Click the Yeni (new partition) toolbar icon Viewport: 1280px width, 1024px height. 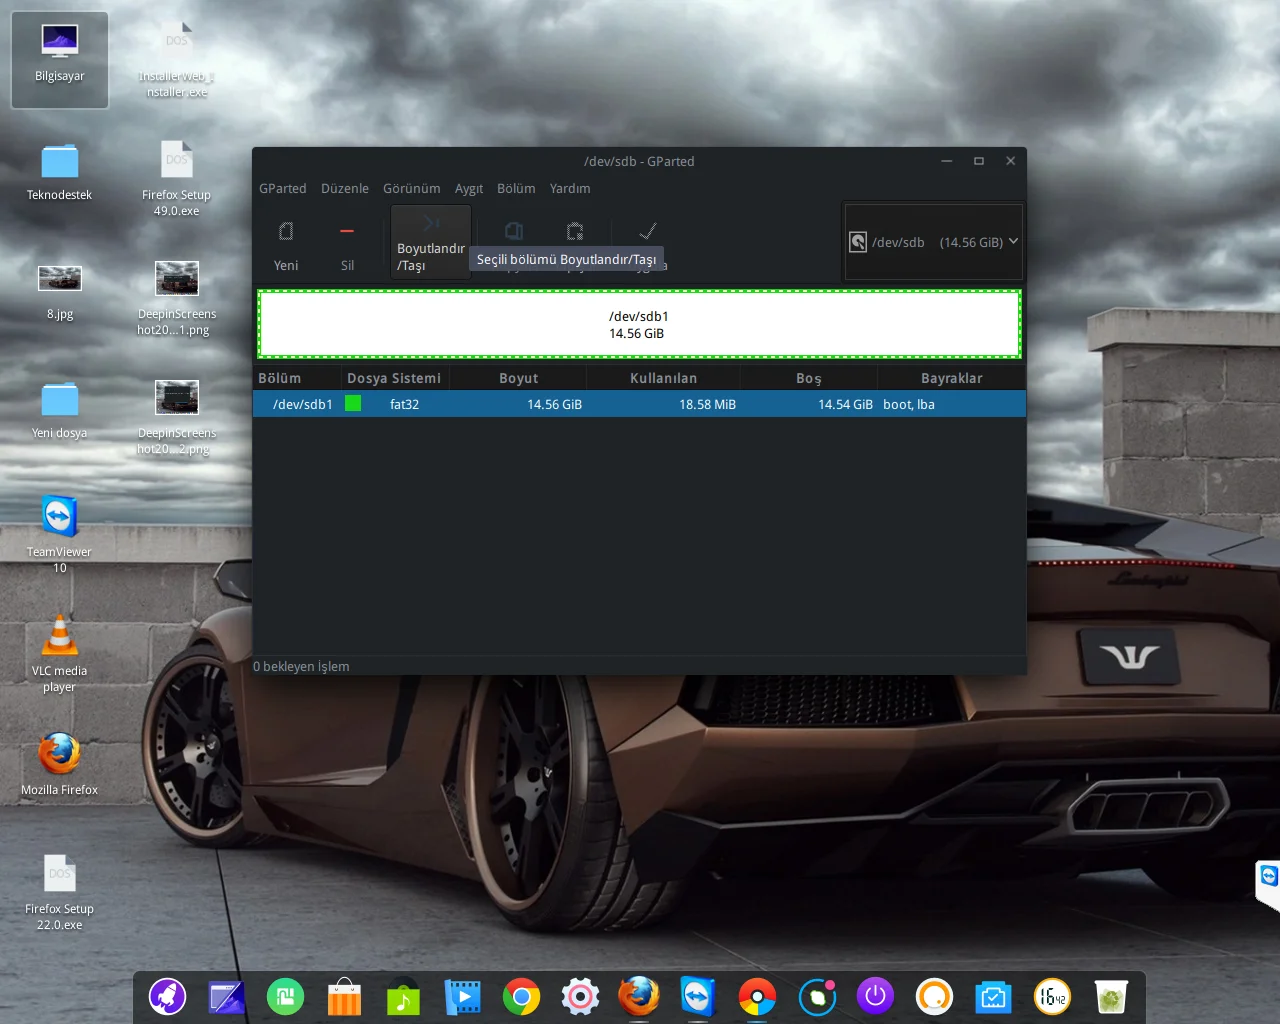pyautogui.click(x=286, y=233)
